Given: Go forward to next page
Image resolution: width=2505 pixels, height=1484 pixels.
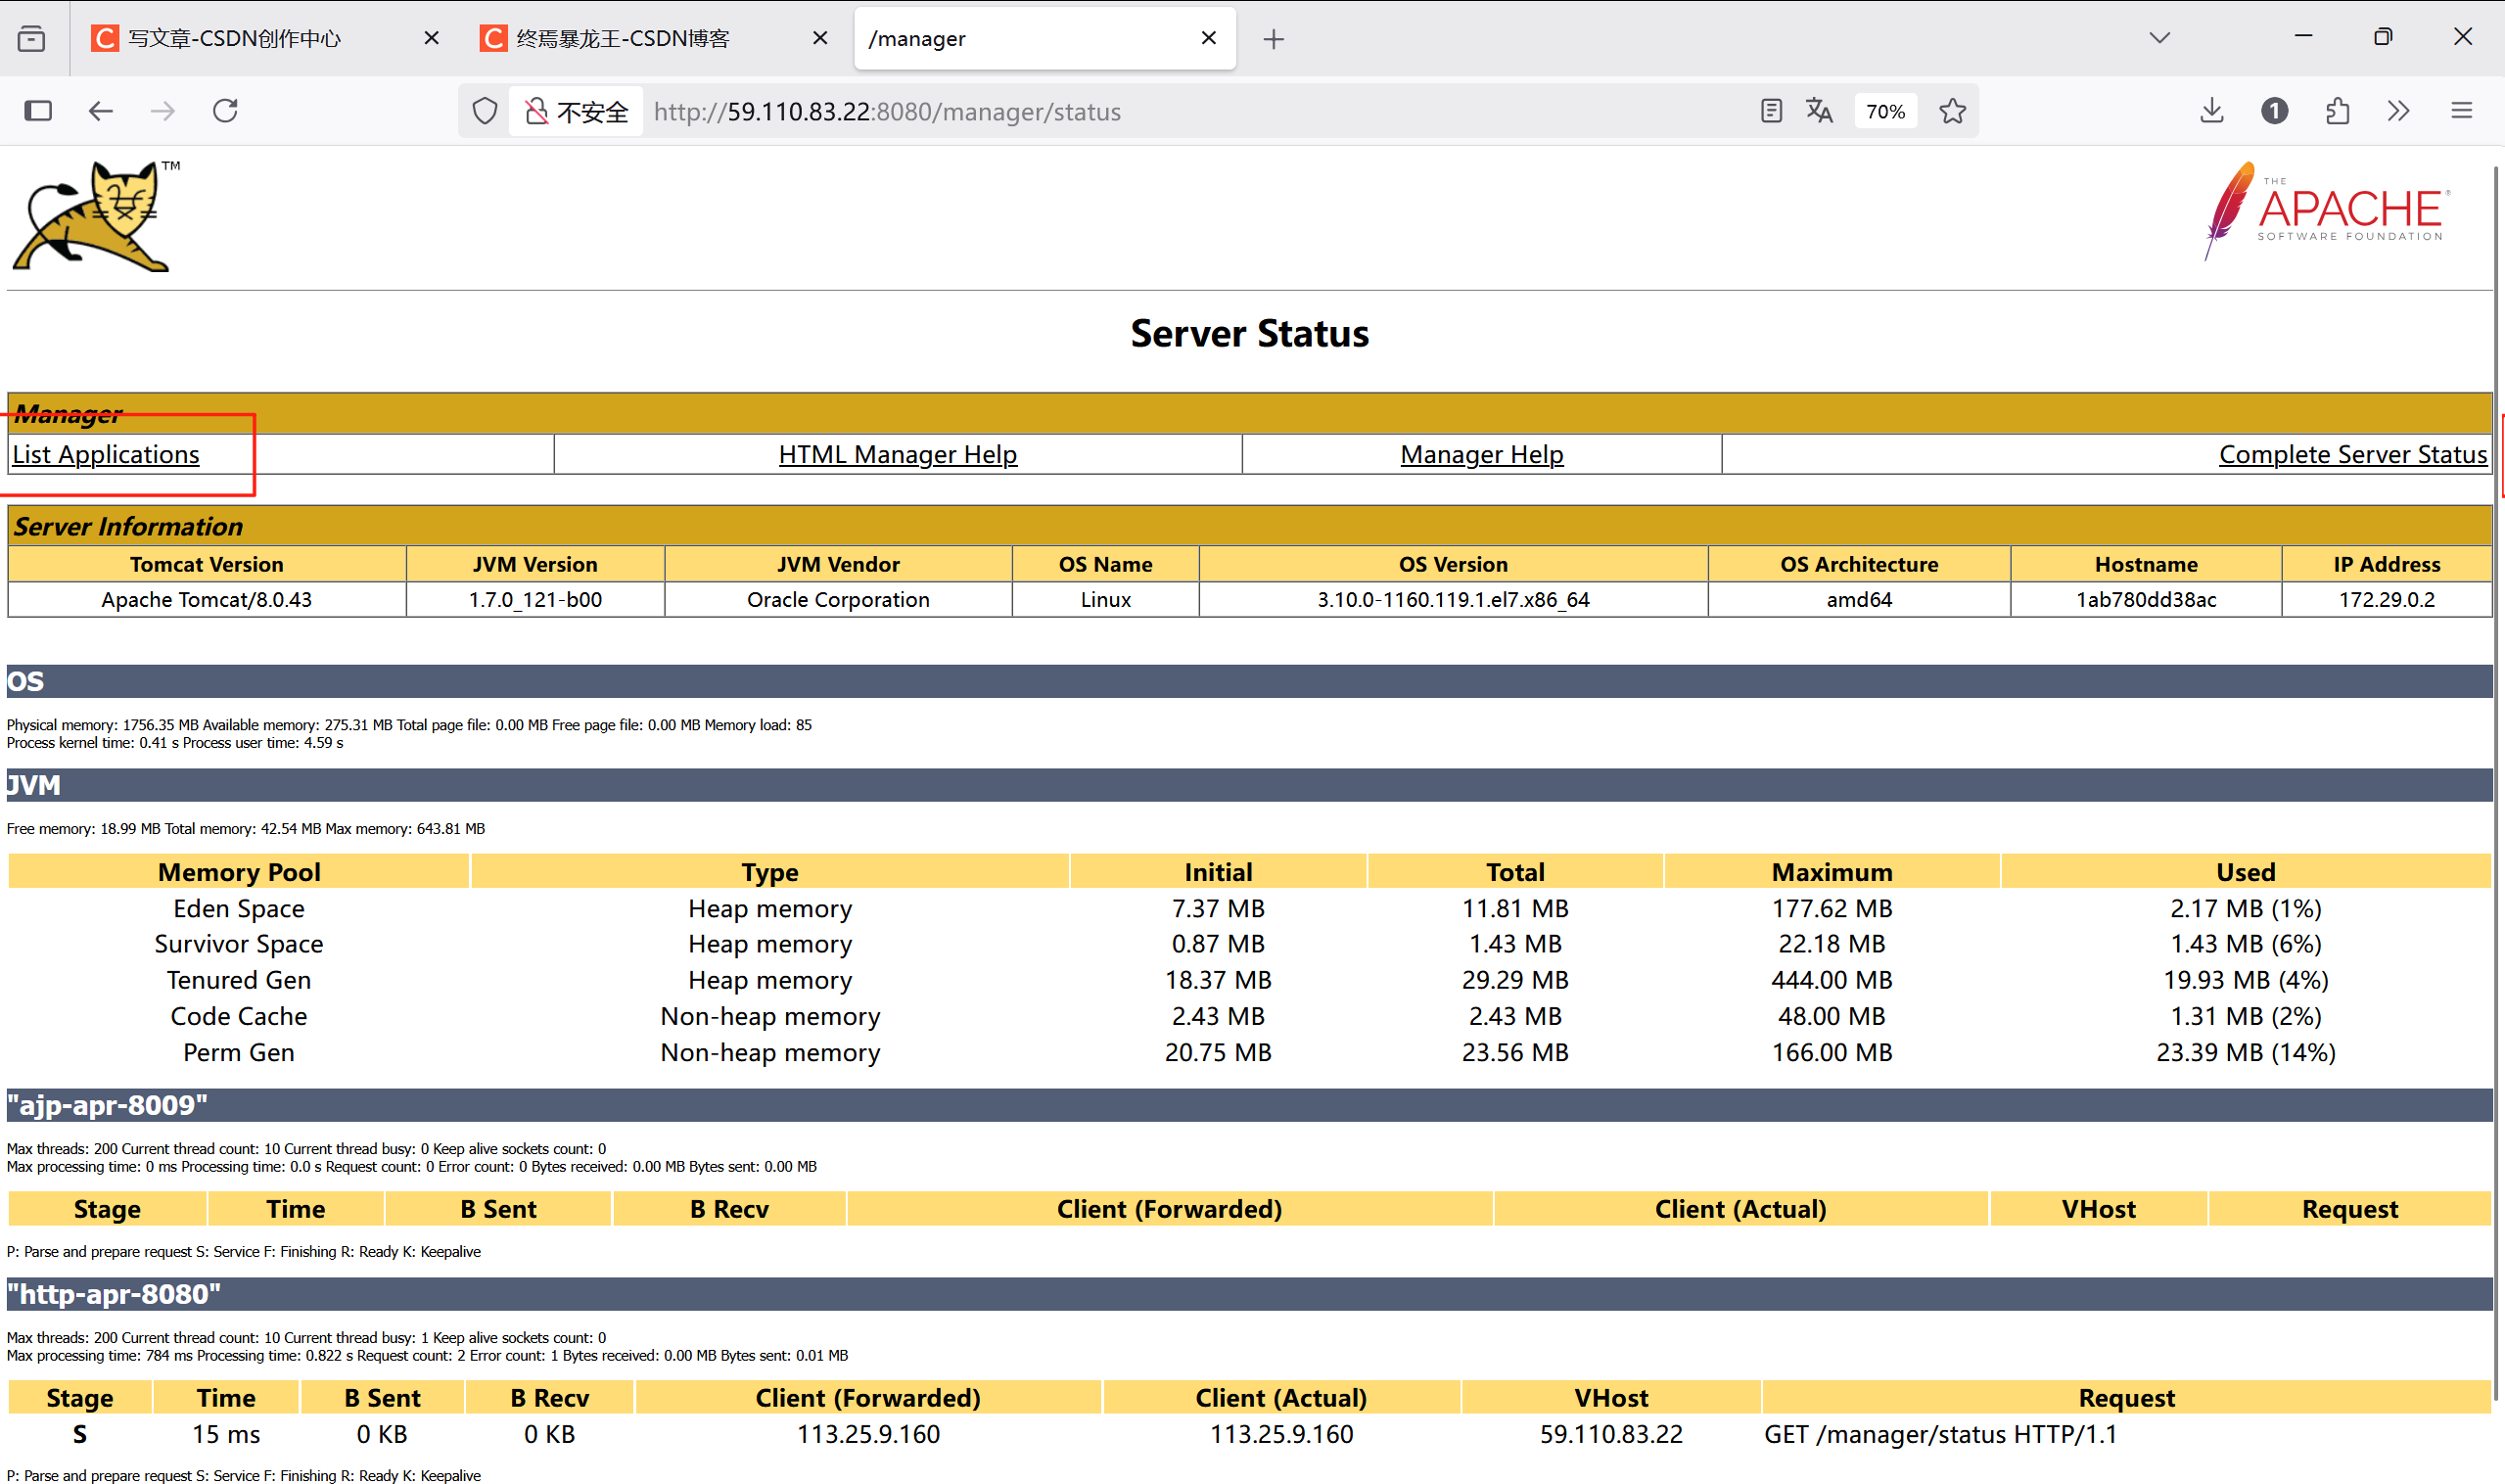Looking at the screenshot, I should pos(162,111).
